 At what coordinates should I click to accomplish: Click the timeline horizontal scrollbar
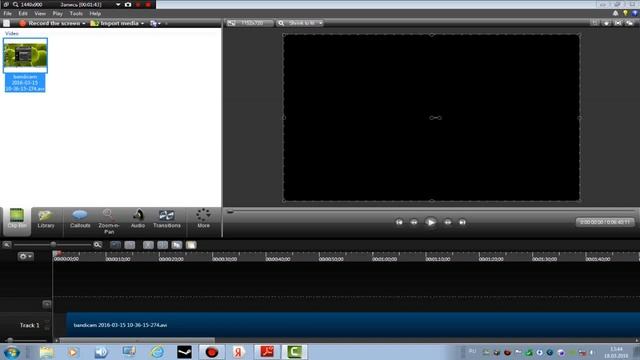point(137,340)
